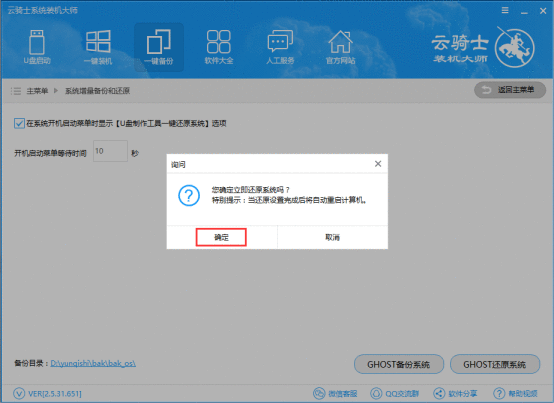
Task: Toggle boot menu restore option checkbox
Action: 19,123
